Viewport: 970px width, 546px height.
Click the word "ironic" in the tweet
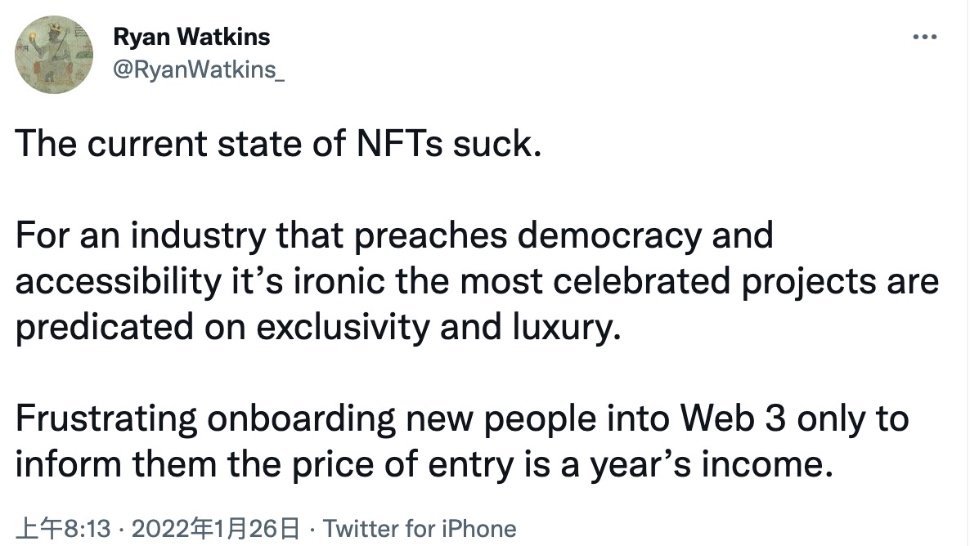338,282
